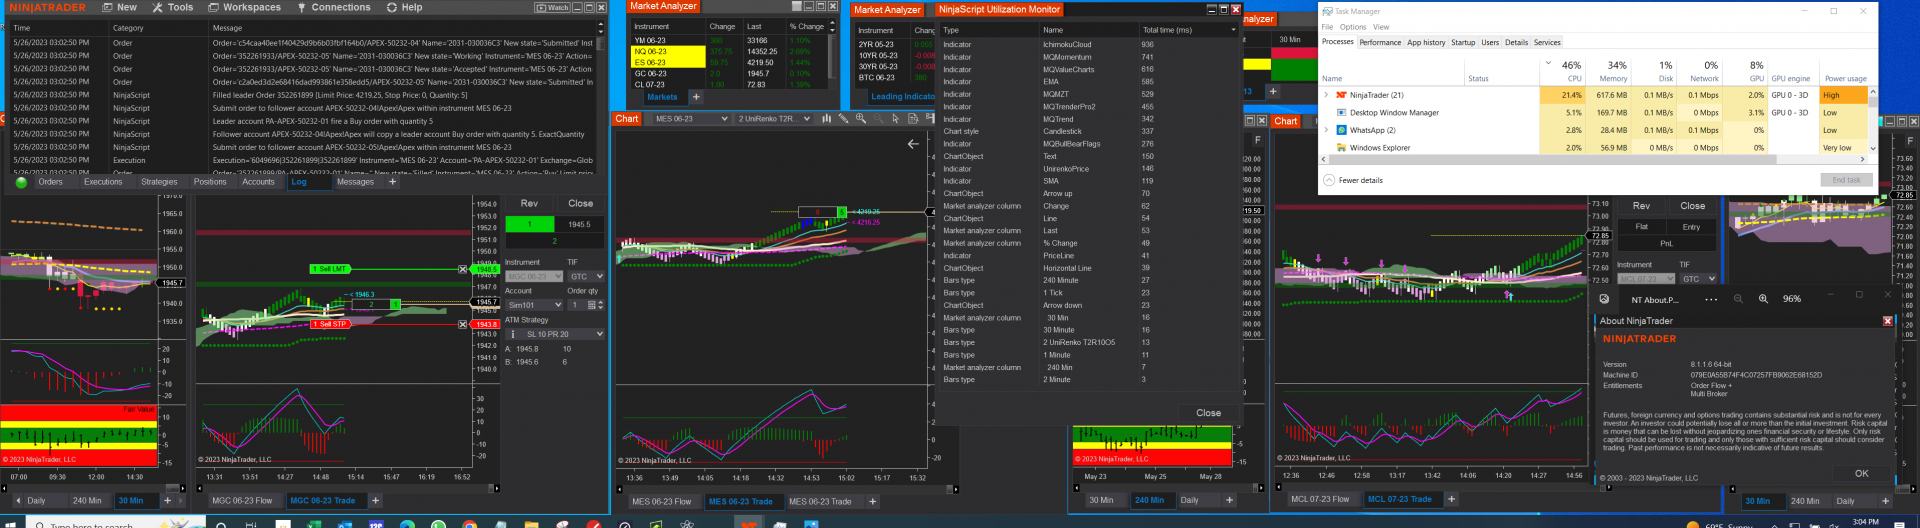Open the Connections menu
Viewport: 1920px width, 528px height.
334,7
